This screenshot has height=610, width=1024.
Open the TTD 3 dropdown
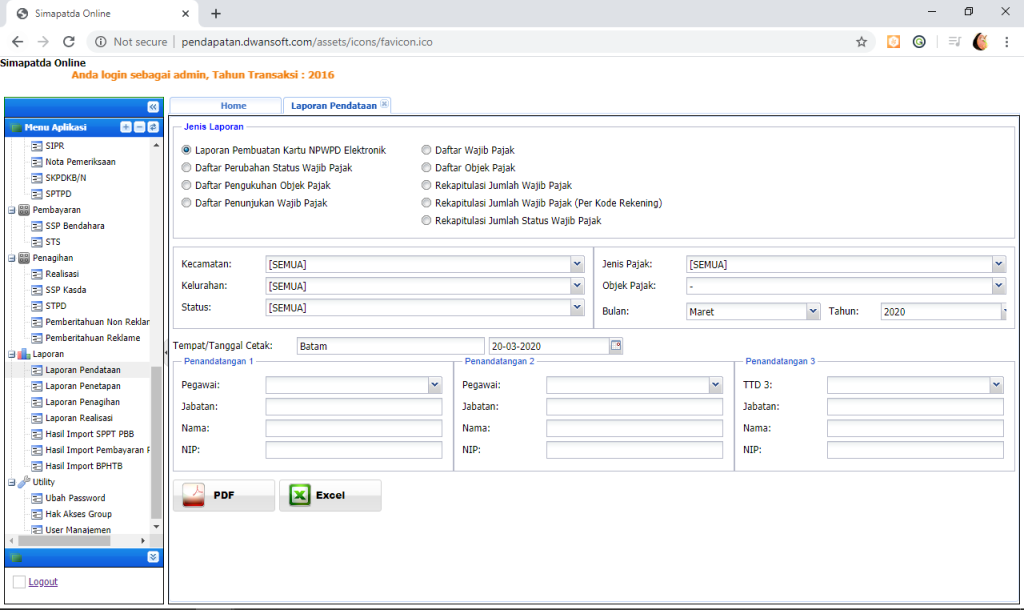click(x=997, y=385)
